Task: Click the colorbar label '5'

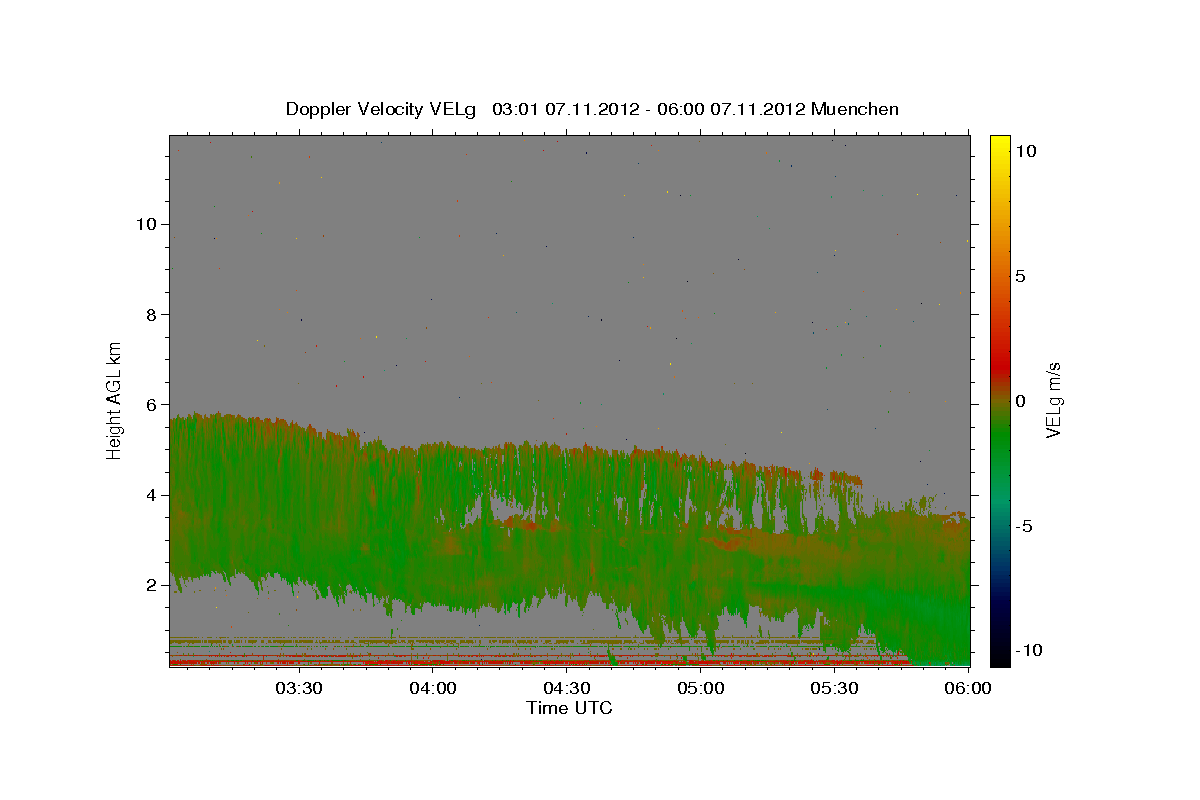Action: [1020, 276]
